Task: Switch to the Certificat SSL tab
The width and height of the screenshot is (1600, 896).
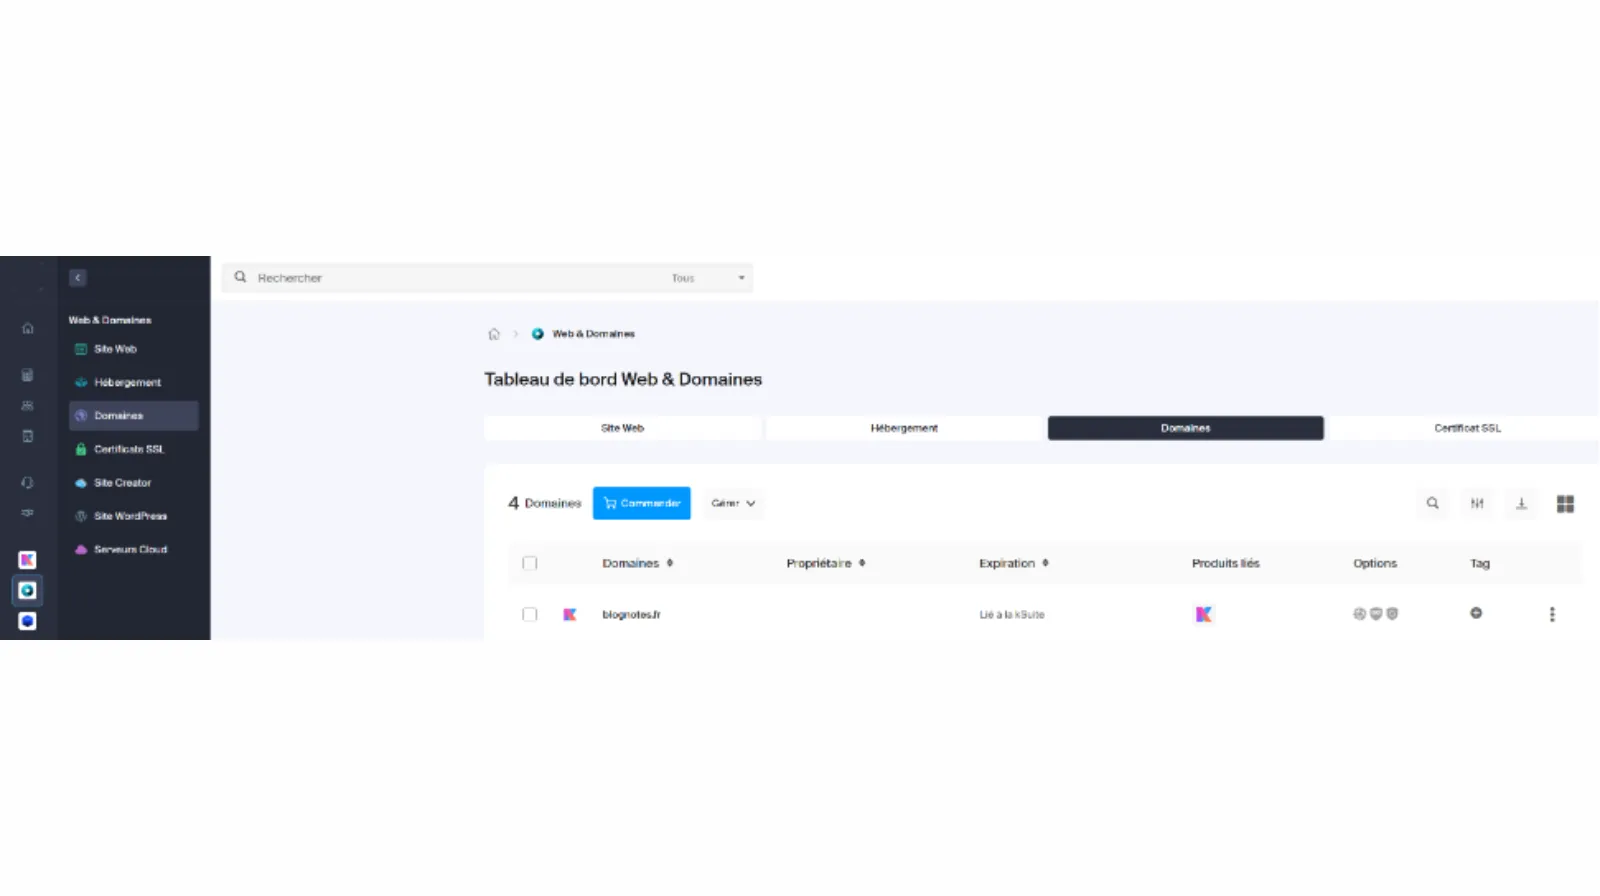Action: click(1466, 428)
